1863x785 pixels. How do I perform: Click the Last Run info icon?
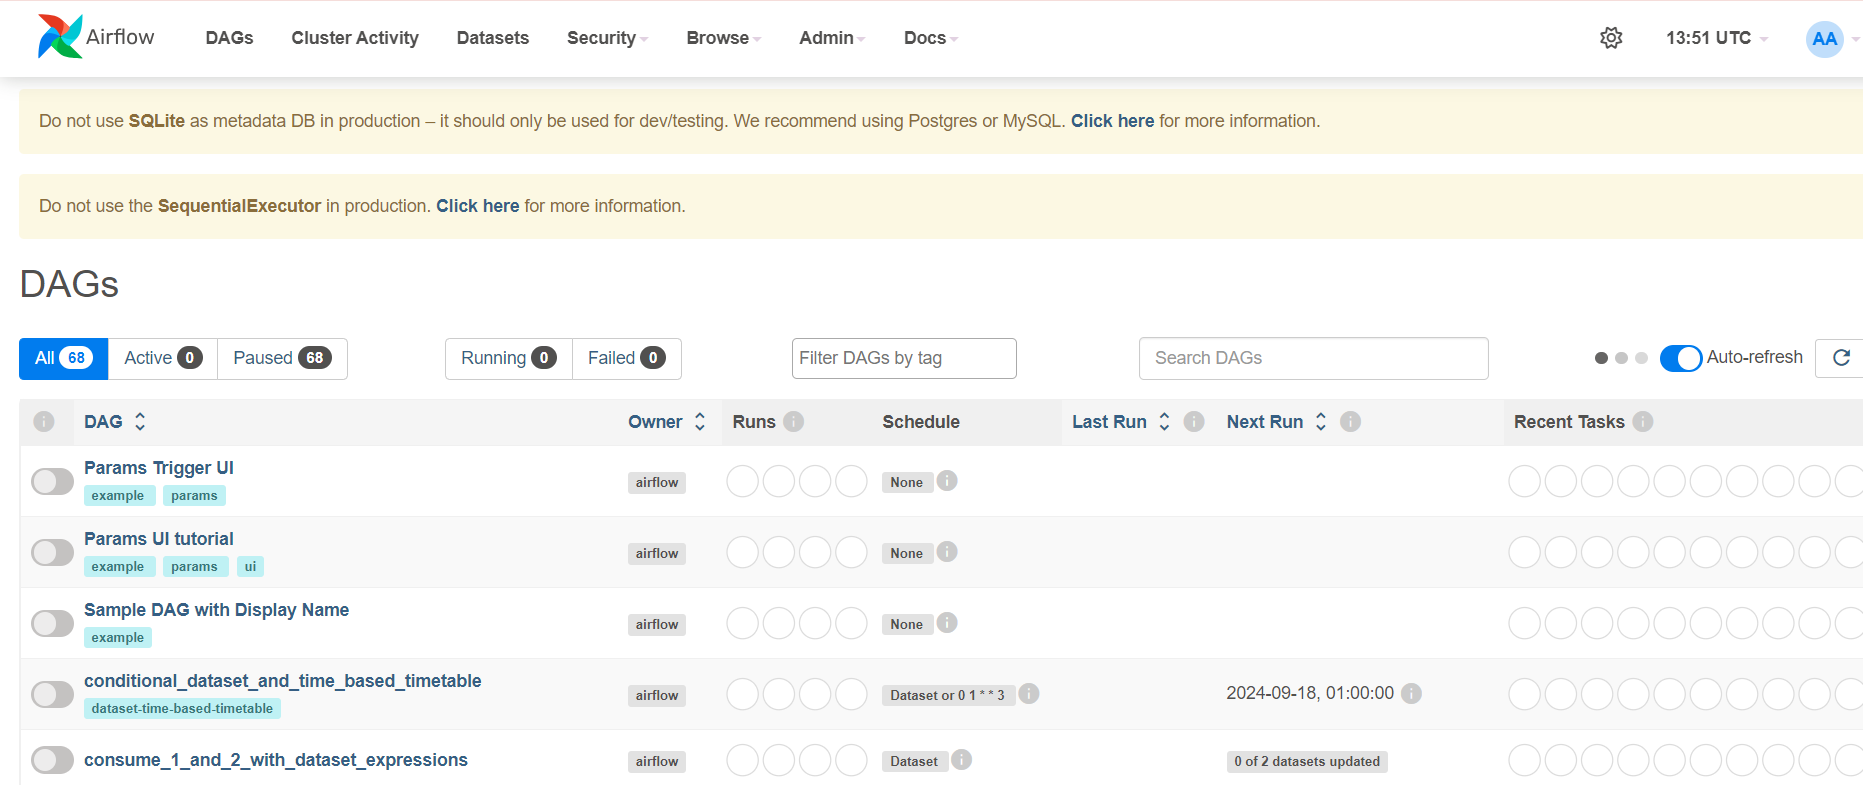click(x=1193, y=422)
